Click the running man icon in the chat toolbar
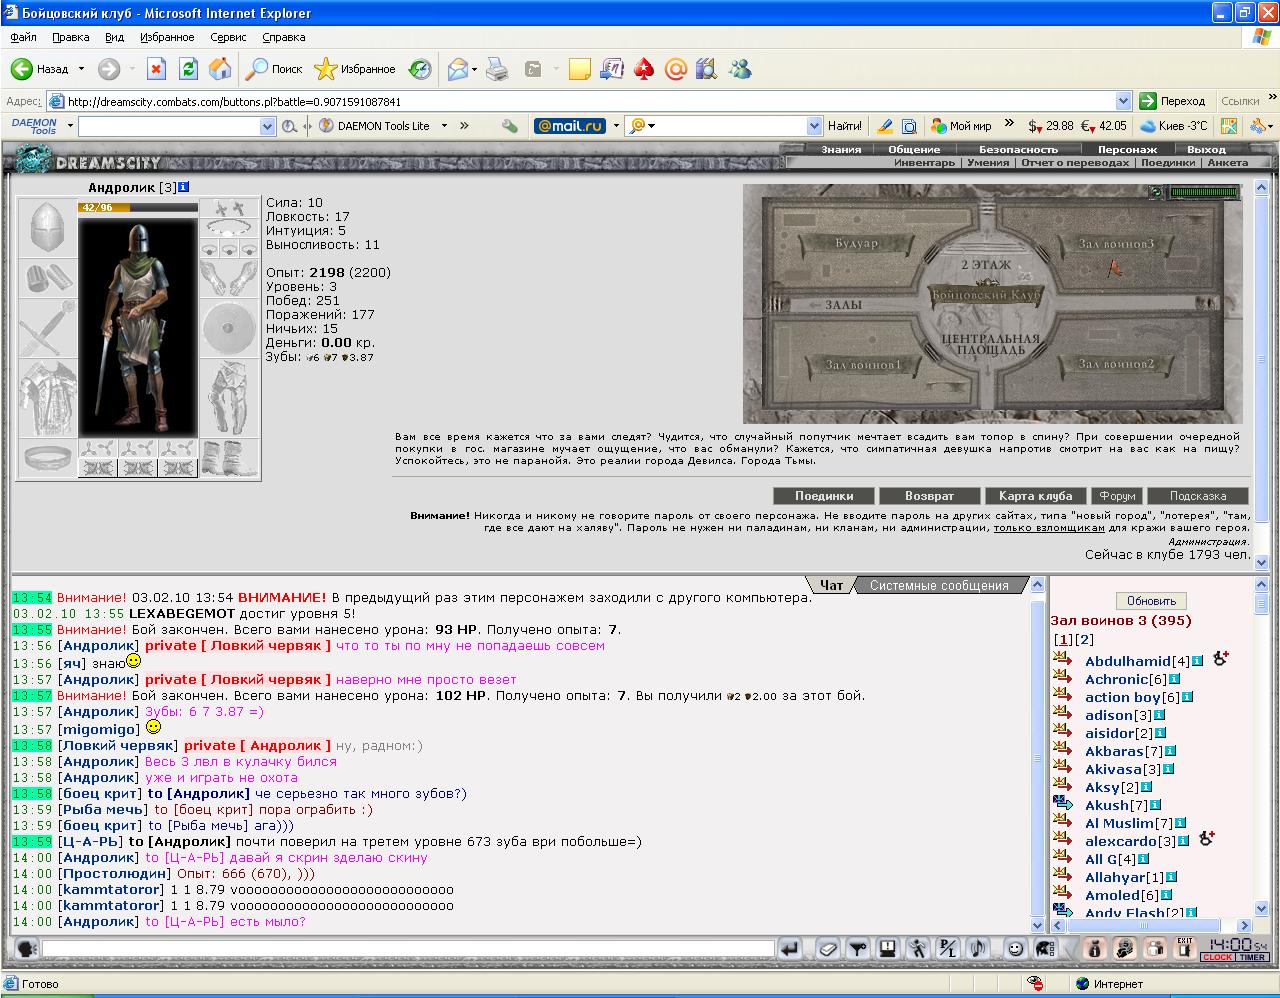 pyautogui.click(x=917, y=948)
